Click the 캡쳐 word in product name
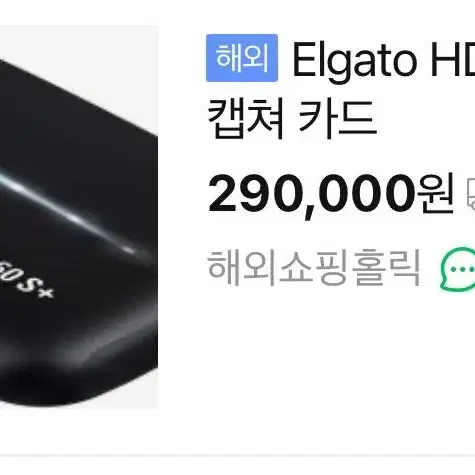The width and height of the screenshot is (475, 475). tap(246, 119)
